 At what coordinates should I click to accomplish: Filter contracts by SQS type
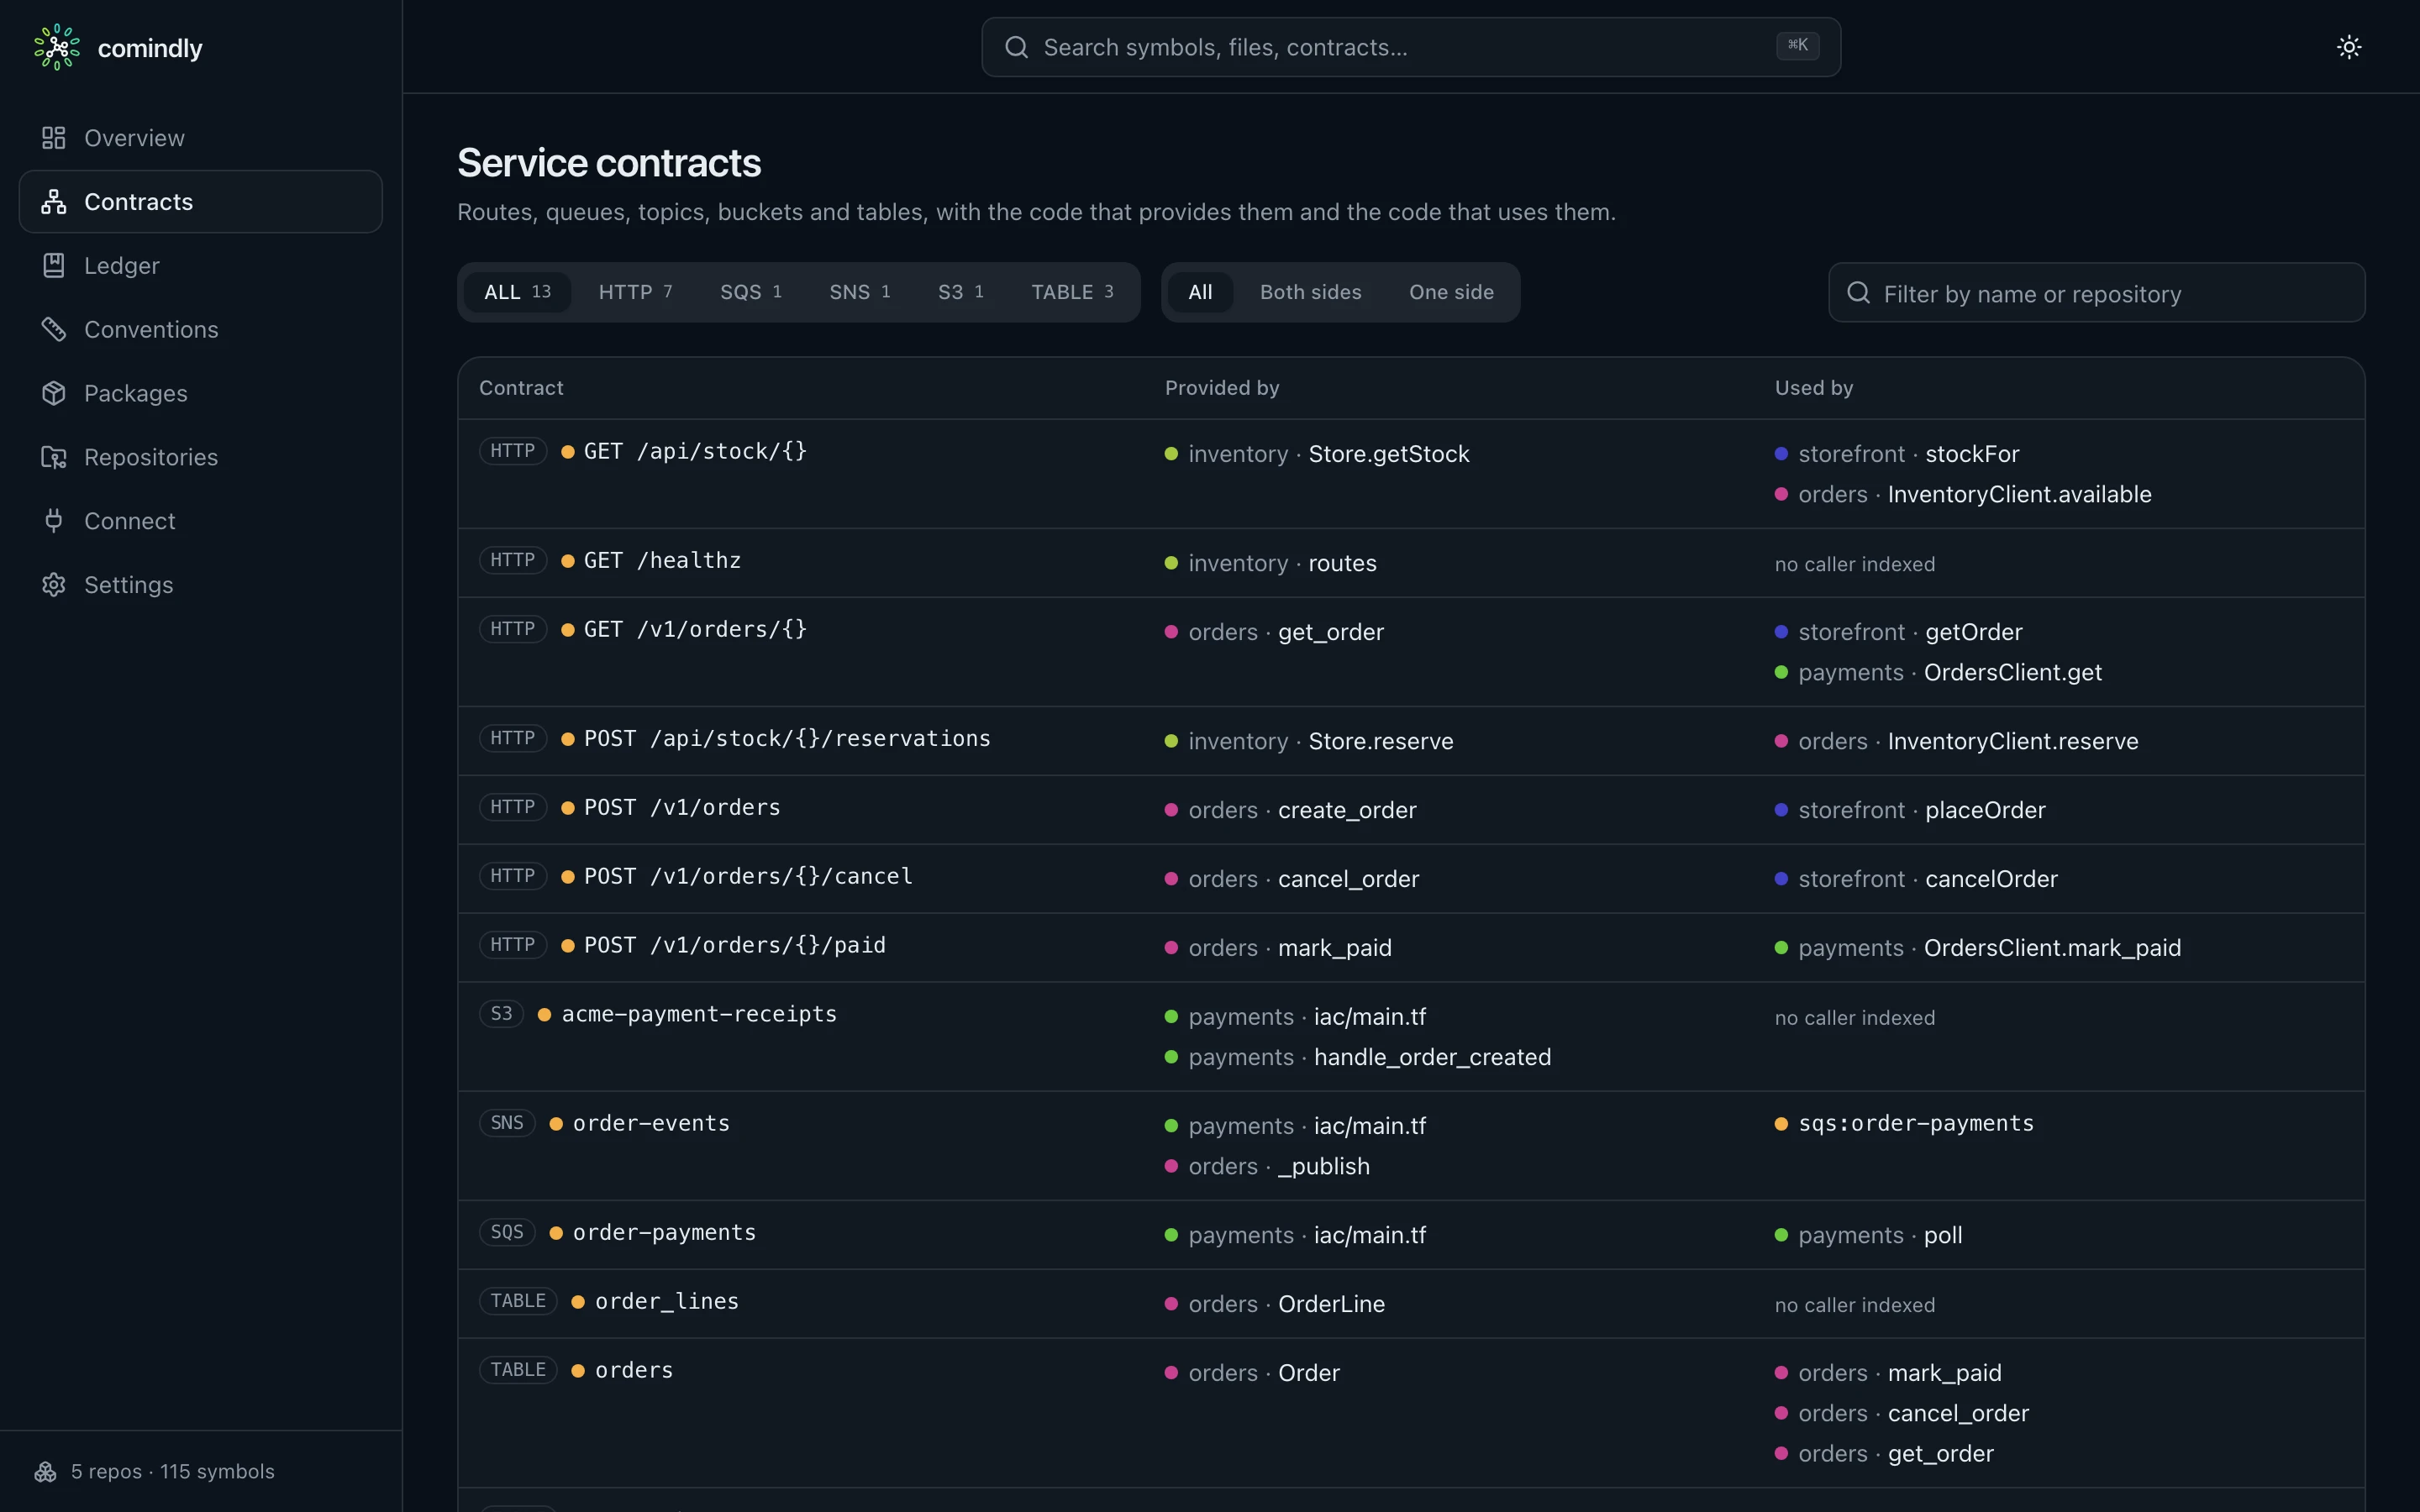coord(750,292)
